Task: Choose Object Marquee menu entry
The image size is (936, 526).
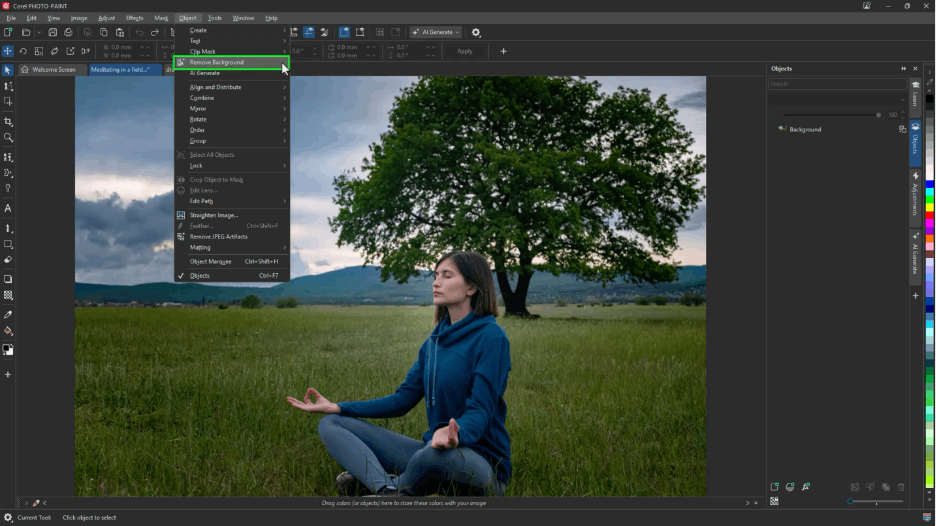Action: coord(232,262)
